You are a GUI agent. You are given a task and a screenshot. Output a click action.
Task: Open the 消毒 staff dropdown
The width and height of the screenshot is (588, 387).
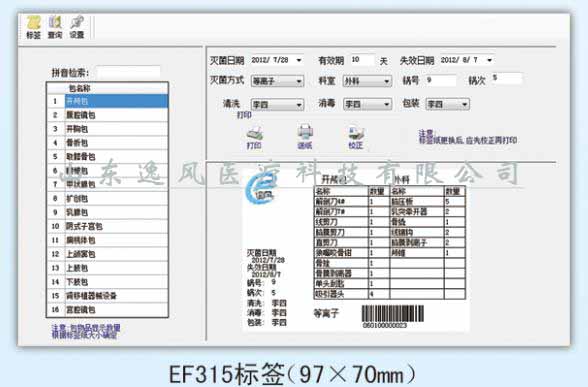click(387, 104)
